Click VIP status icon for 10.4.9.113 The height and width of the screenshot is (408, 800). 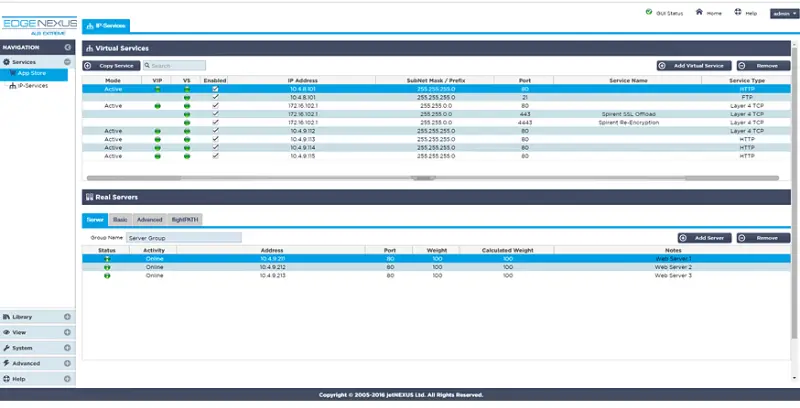pos(158,139)
